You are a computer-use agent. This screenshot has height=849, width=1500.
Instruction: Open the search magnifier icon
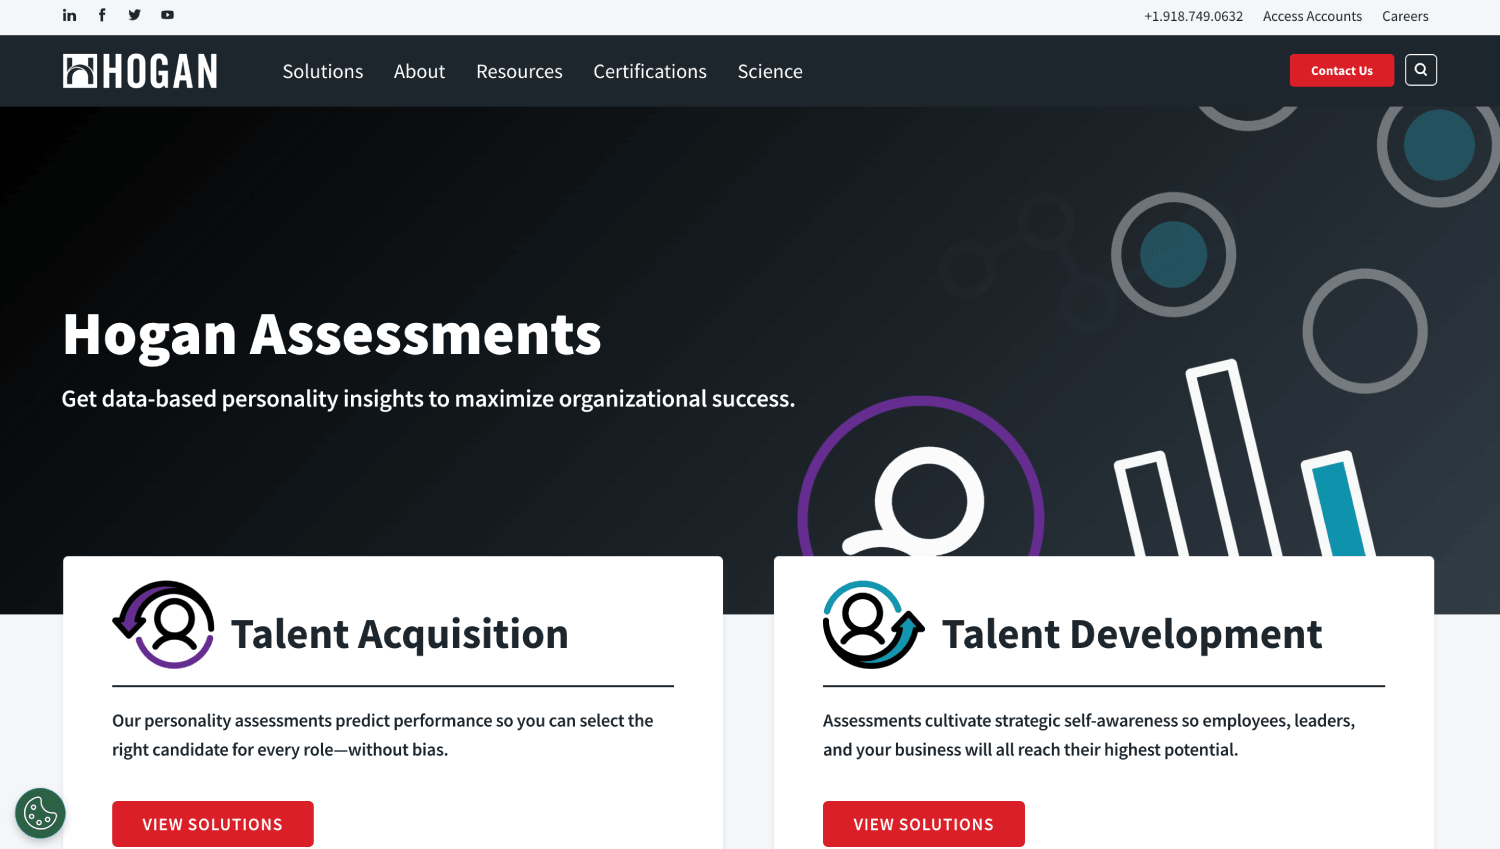1421,70
